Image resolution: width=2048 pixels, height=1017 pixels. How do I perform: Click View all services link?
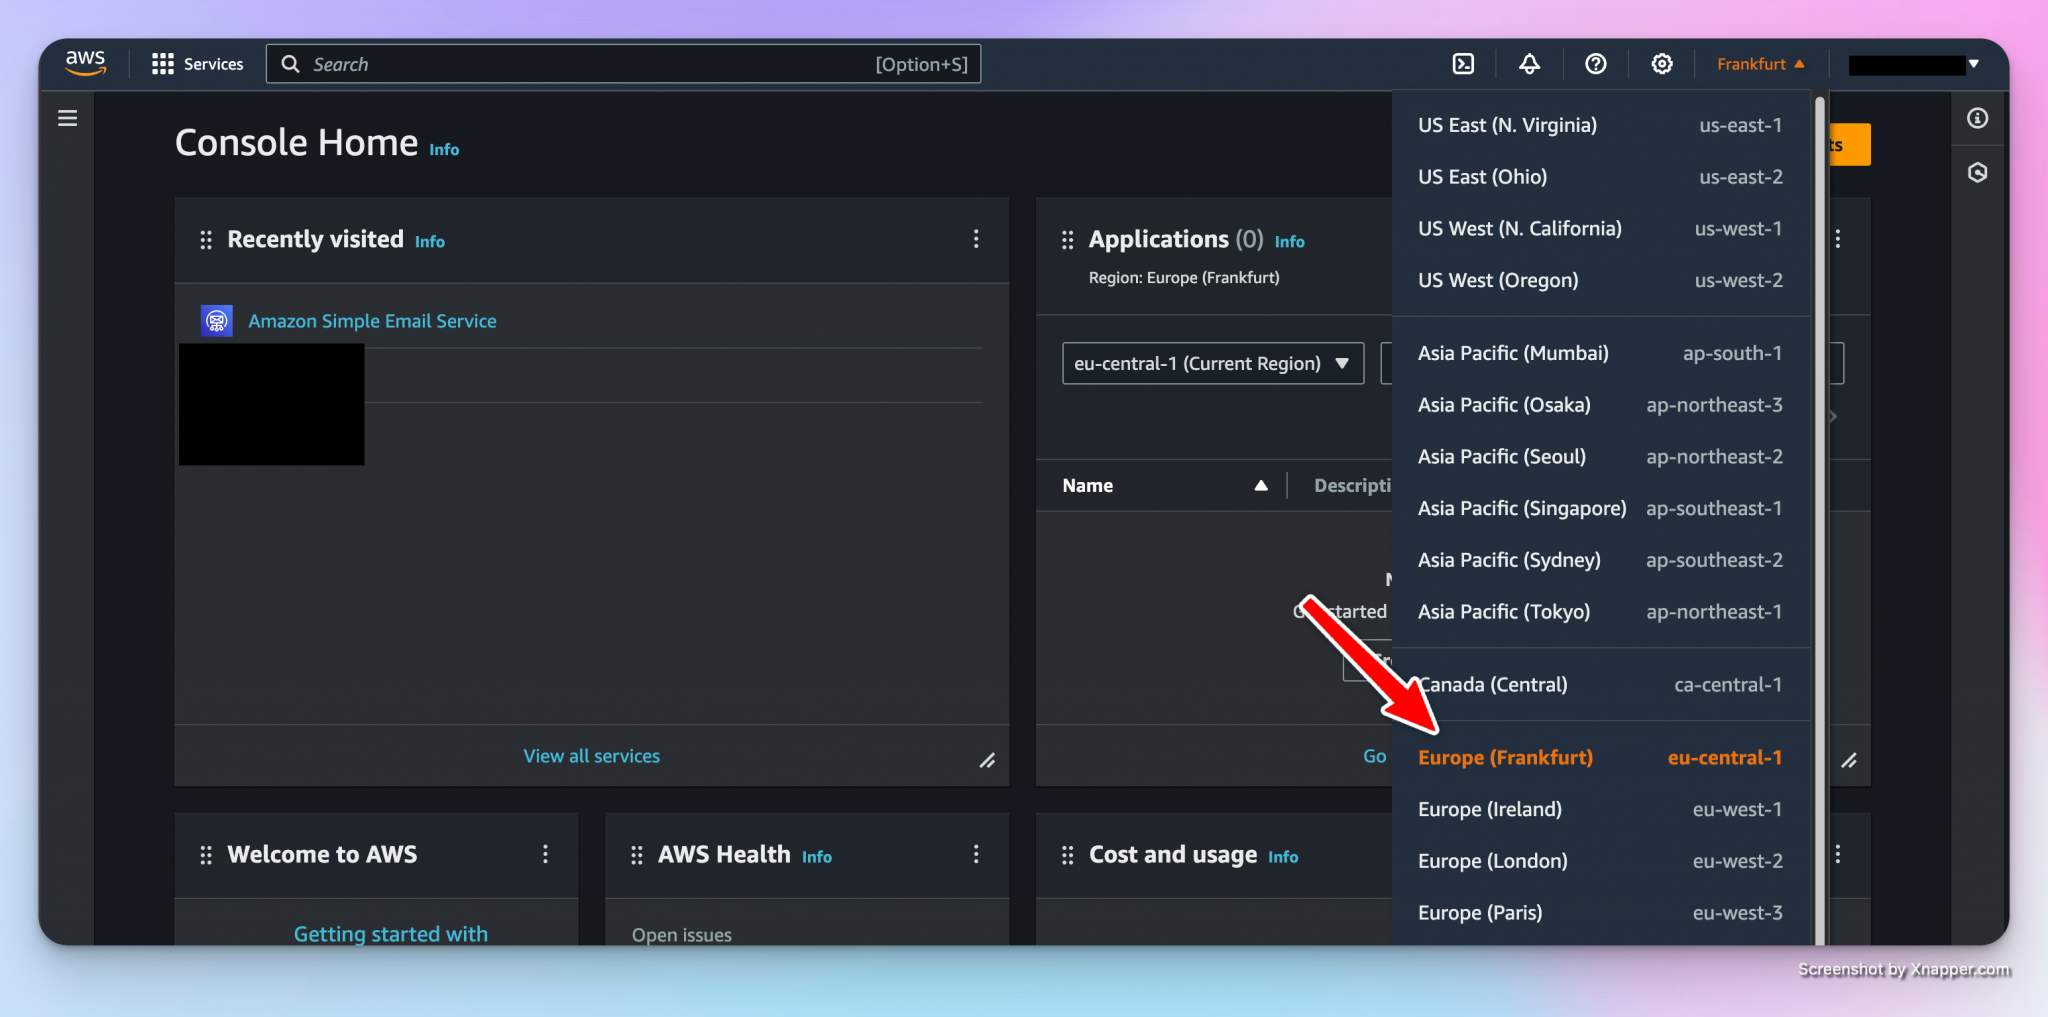[591, 756]
